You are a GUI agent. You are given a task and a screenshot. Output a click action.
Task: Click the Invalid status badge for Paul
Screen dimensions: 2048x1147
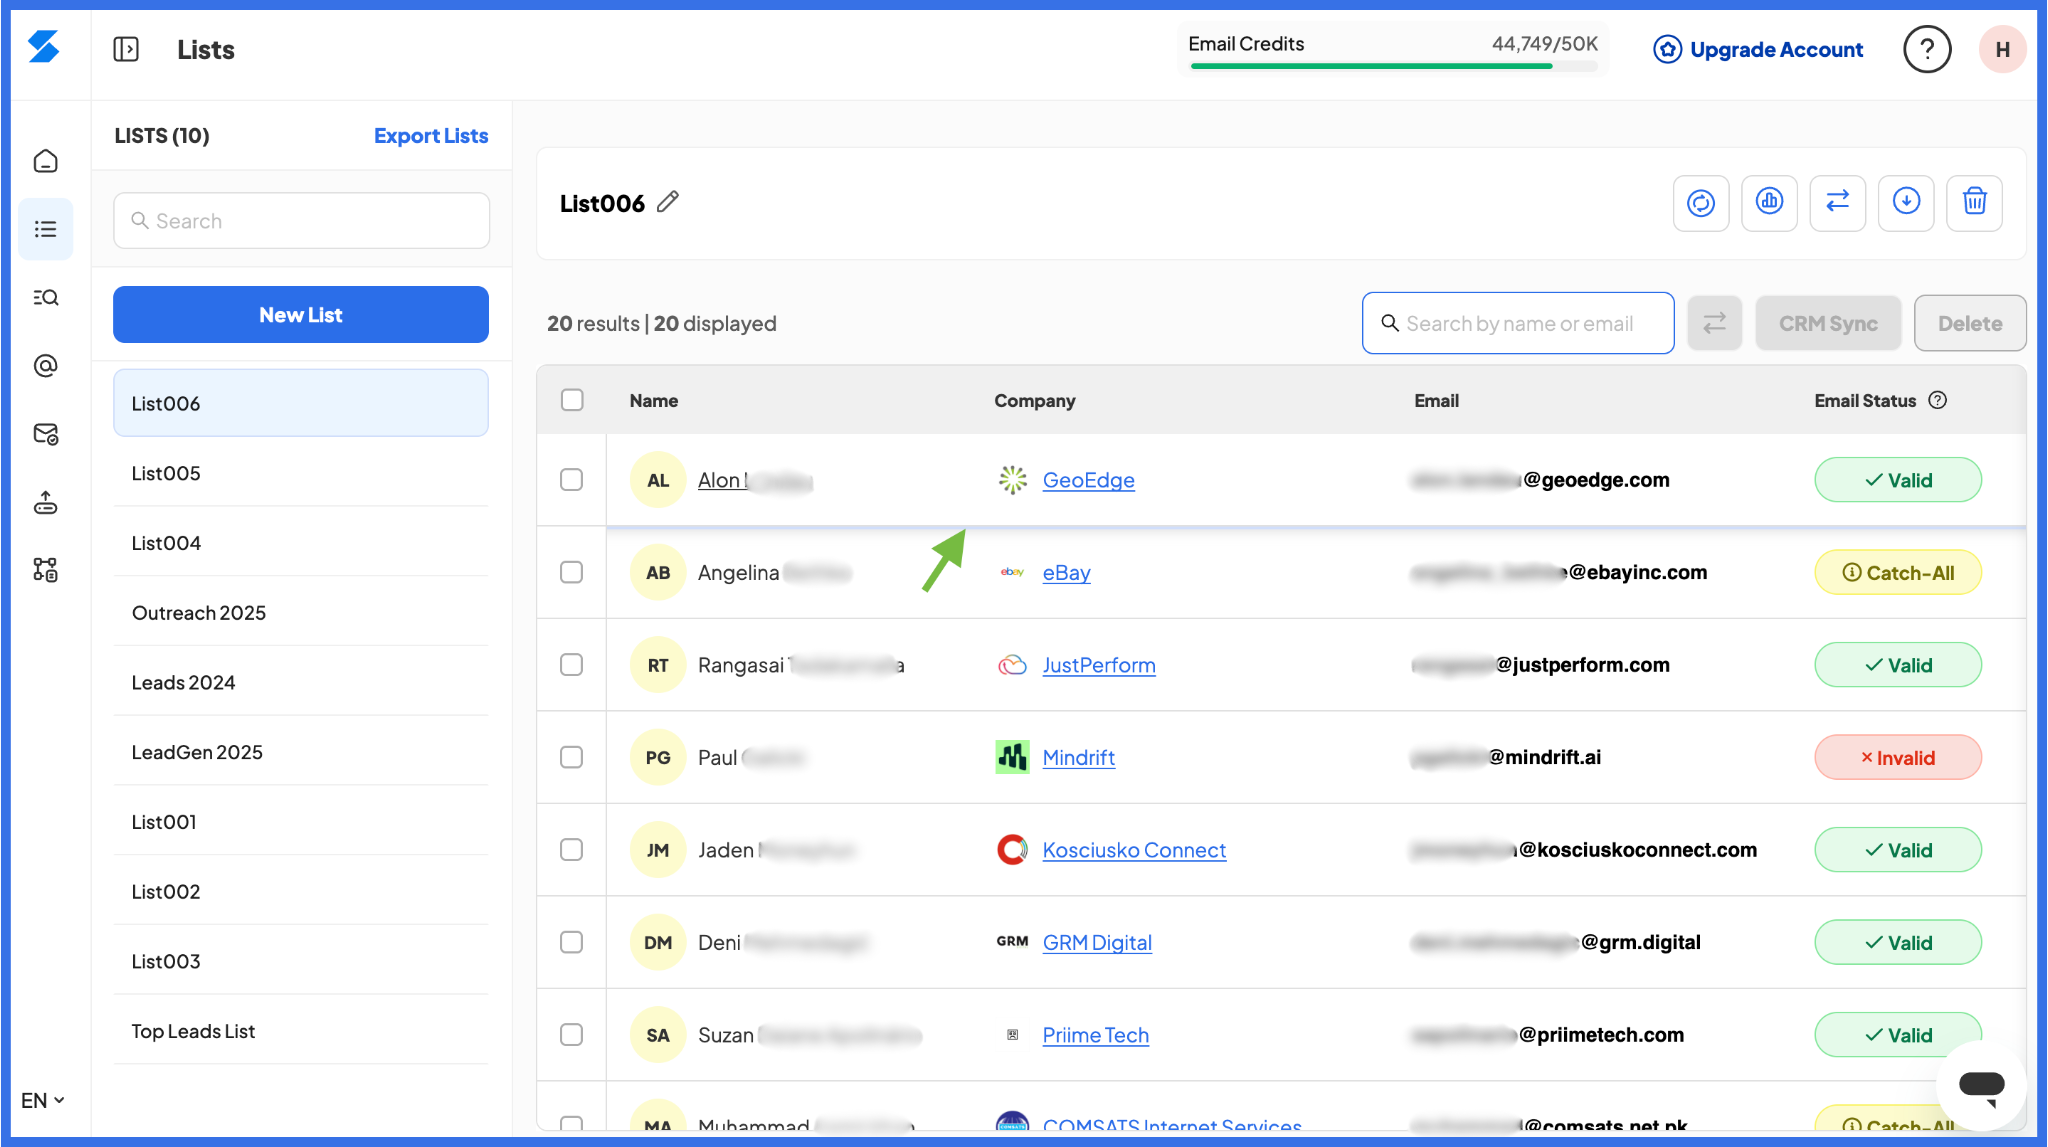point(1898,757)
